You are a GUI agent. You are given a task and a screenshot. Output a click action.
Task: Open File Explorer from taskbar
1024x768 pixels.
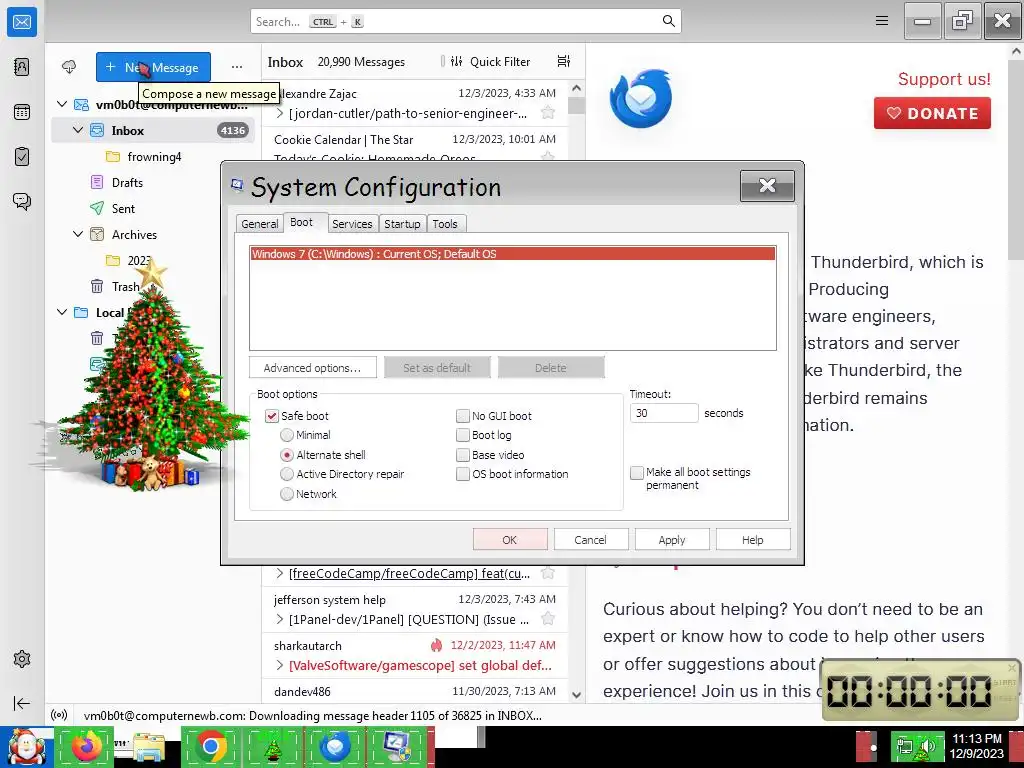(148, 748)
